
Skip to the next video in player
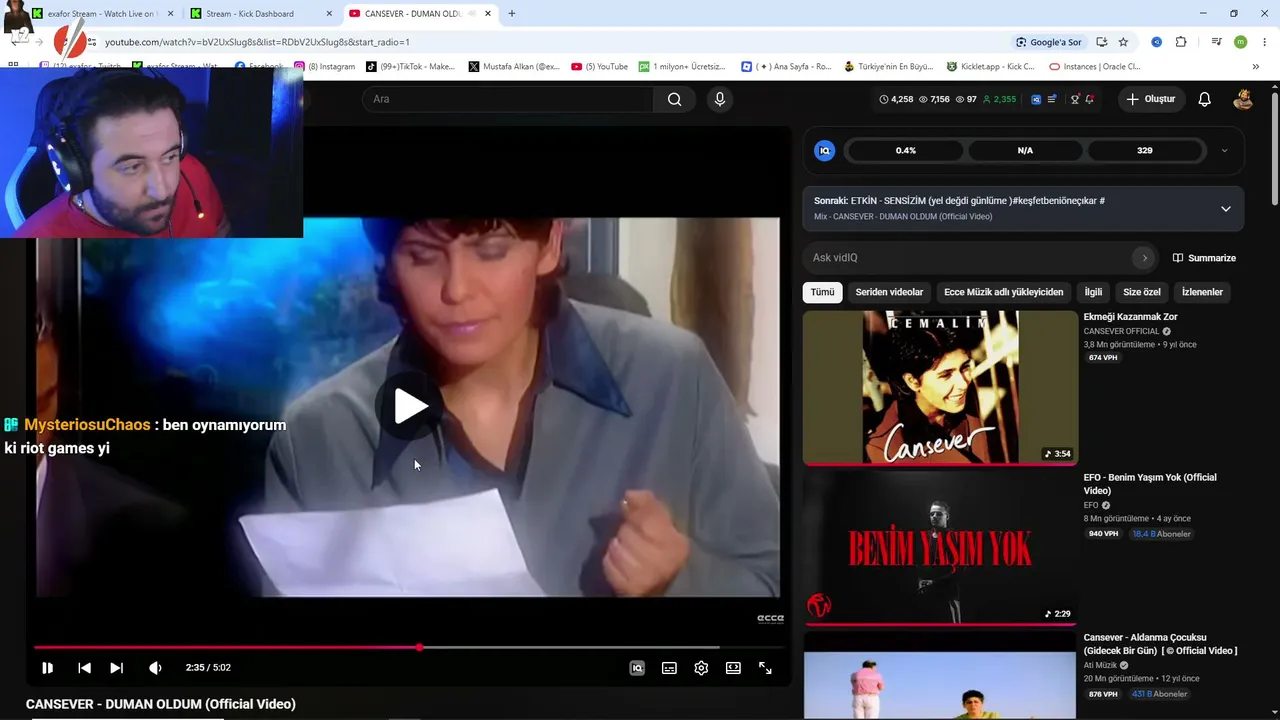coord(117,668)
